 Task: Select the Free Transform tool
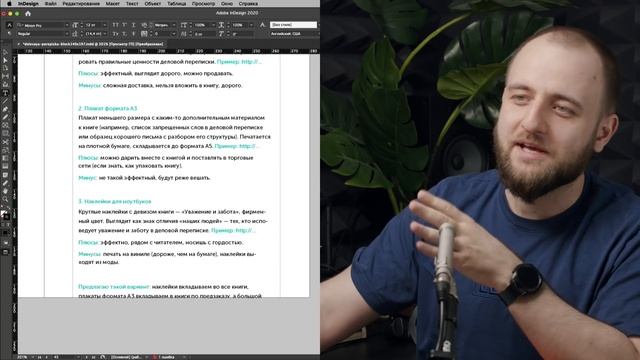click(5, 150)
